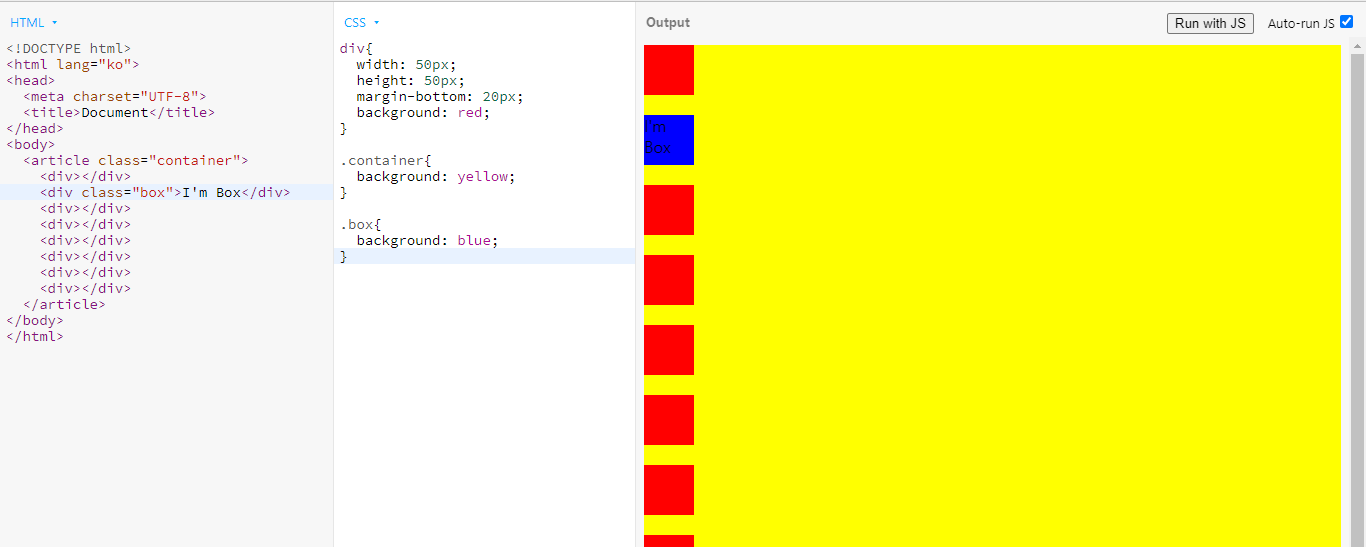Image resolution: width=1366 pixels, height=547 pixels.
Task: Click the 'background: yellow;' CSS line
Action: (x=436, y=176)
